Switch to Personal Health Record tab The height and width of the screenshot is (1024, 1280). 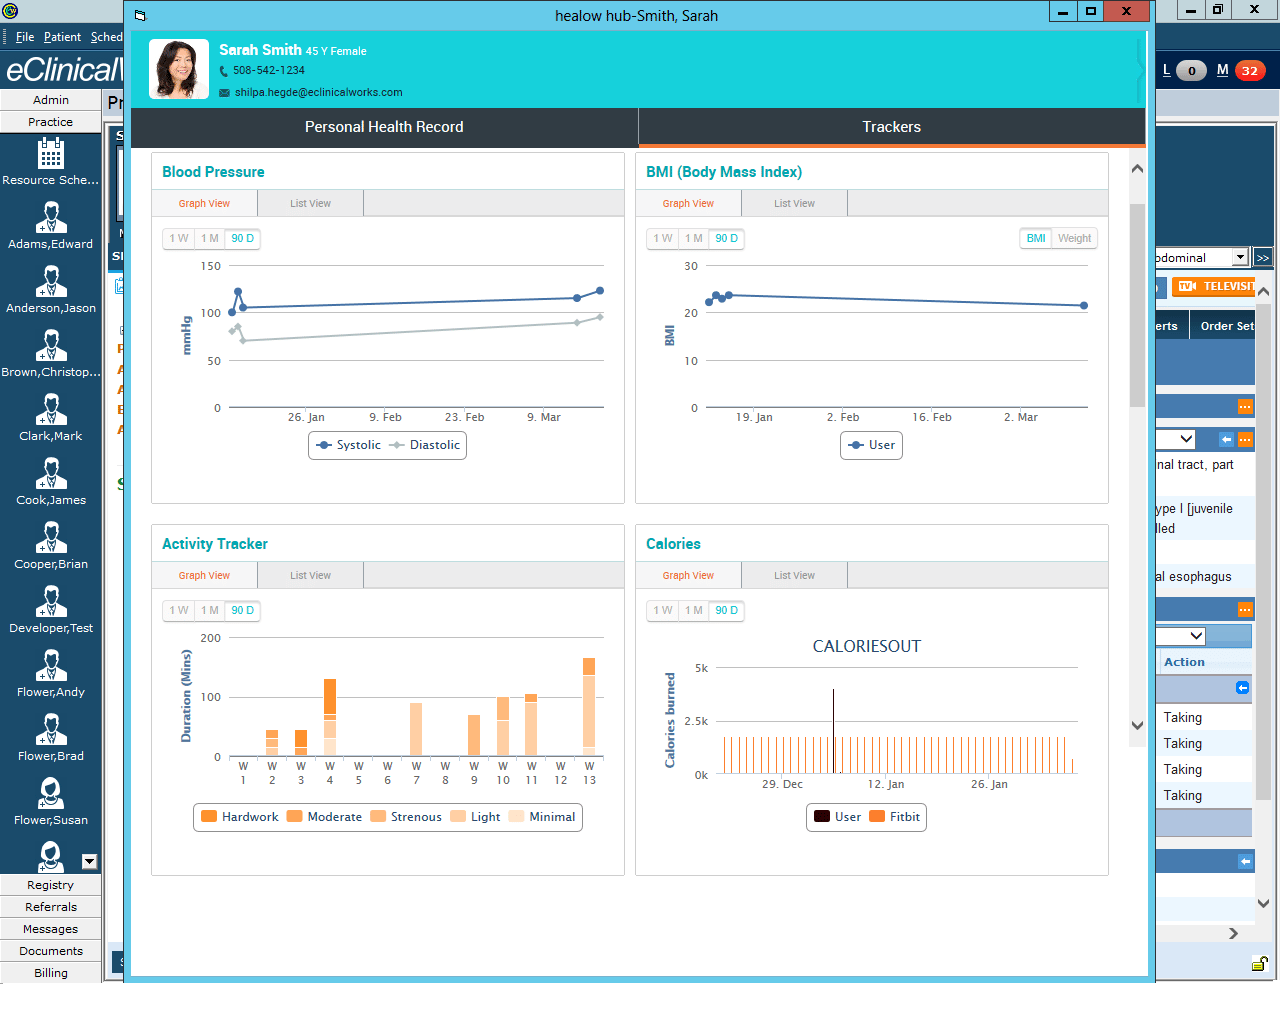384,127
